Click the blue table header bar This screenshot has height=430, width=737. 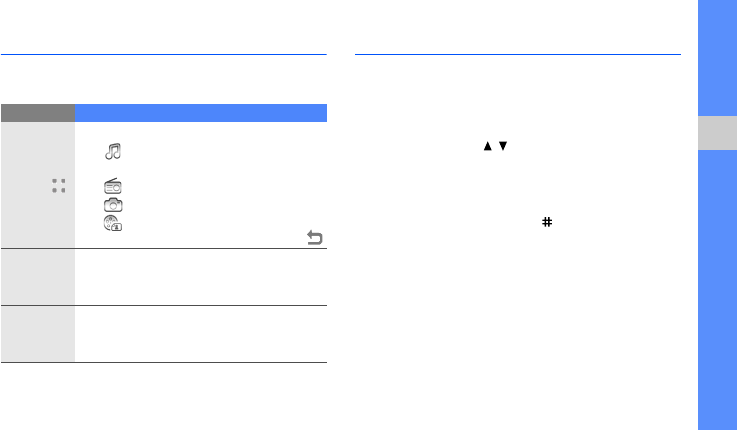(x=201, y=112)
